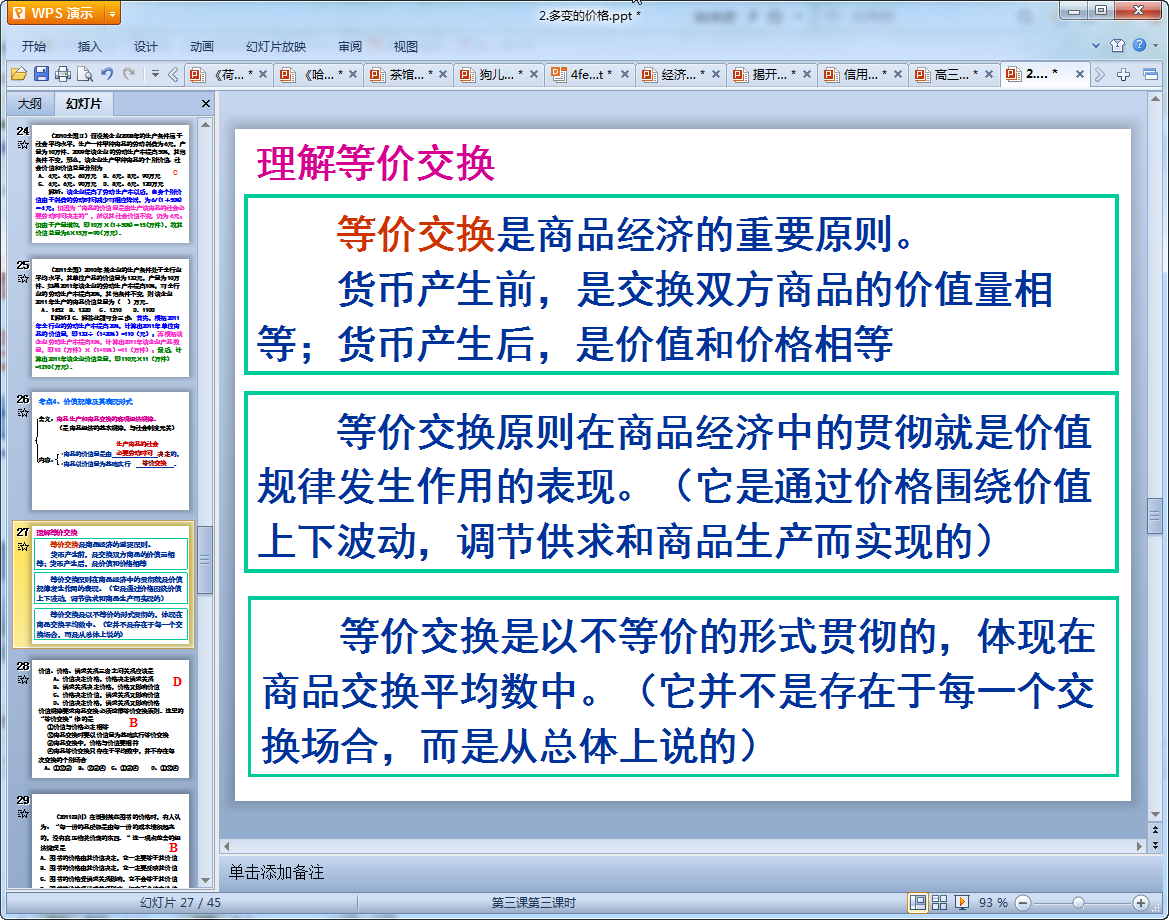This screenshot has width=1169, height=920.
Task: Open the 审阅 ribbon tab
Action: (x=350, y=46)
